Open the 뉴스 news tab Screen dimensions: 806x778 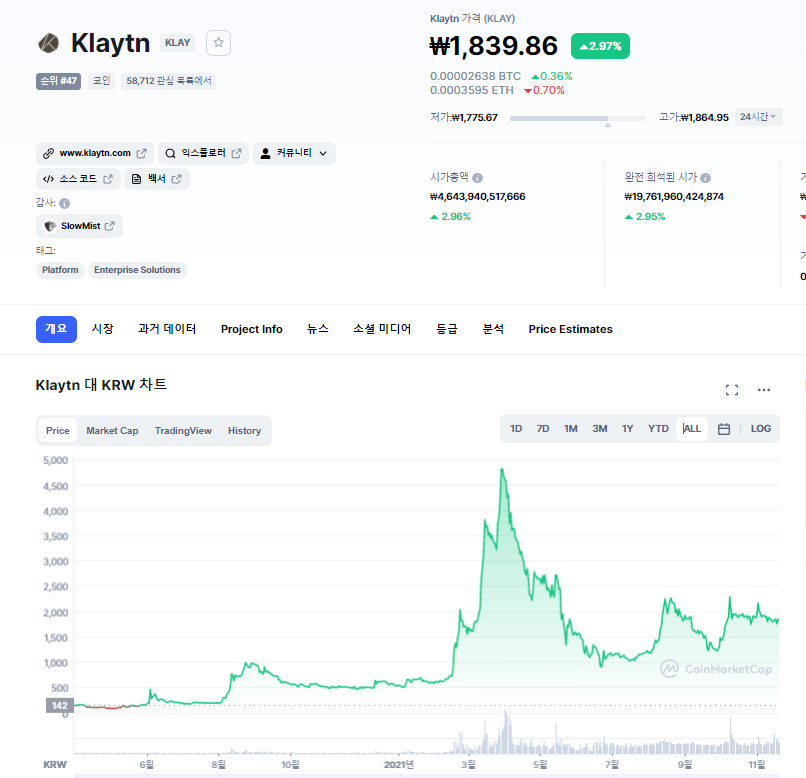click(x=318, y=329)
